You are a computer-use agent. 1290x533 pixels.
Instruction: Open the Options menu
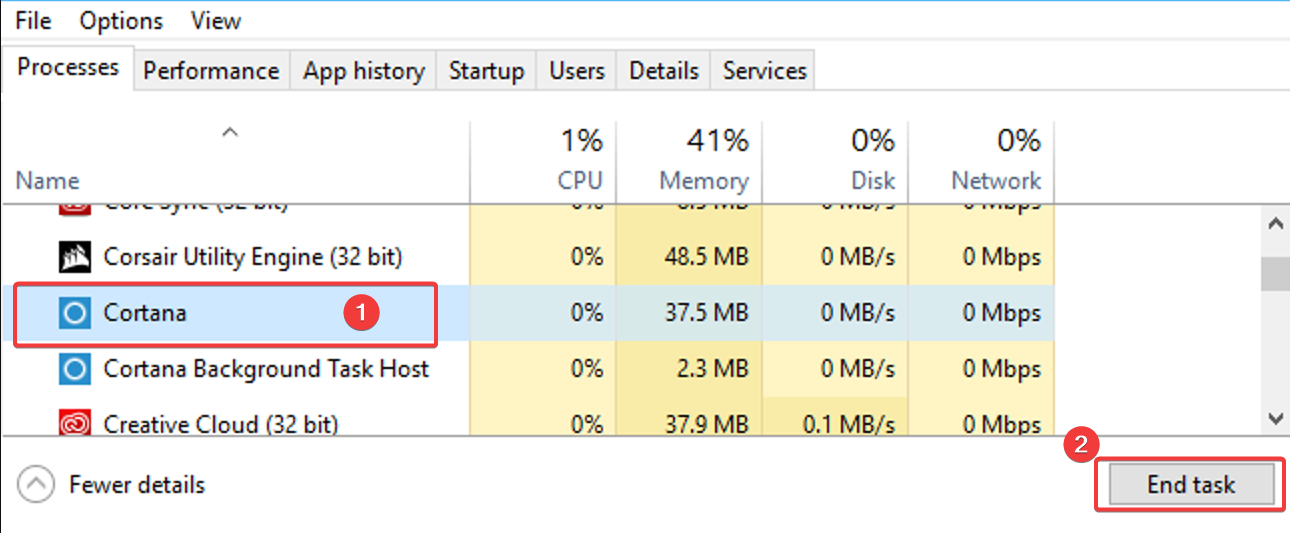pos(120,20)
